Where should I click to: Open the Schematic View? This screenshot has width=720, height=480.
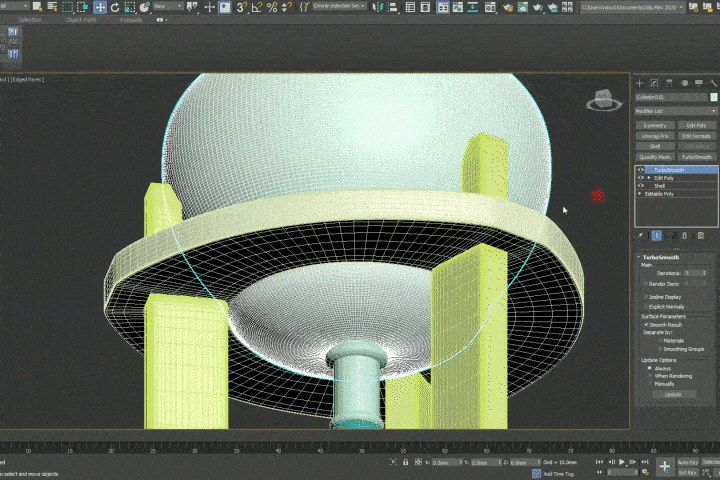point(472,7)
